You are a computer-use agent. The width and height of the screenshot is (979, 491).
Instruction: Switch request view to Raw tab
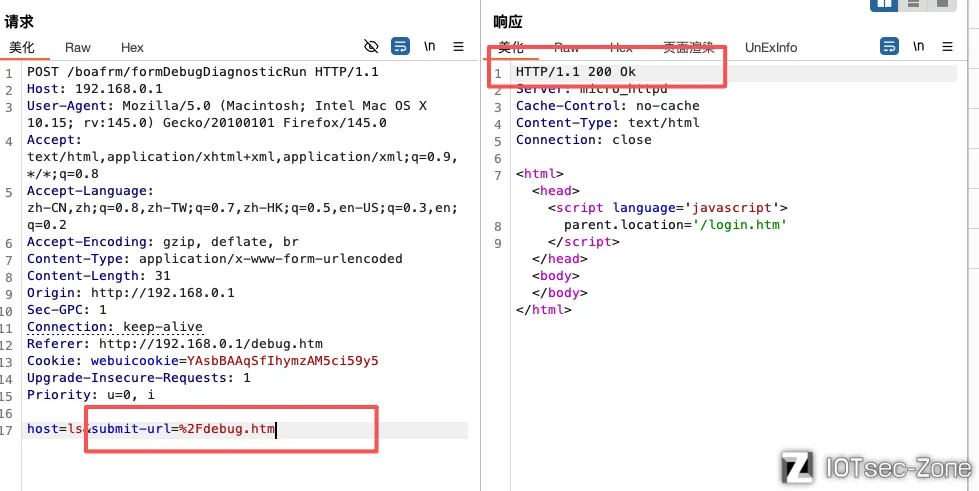78,47
